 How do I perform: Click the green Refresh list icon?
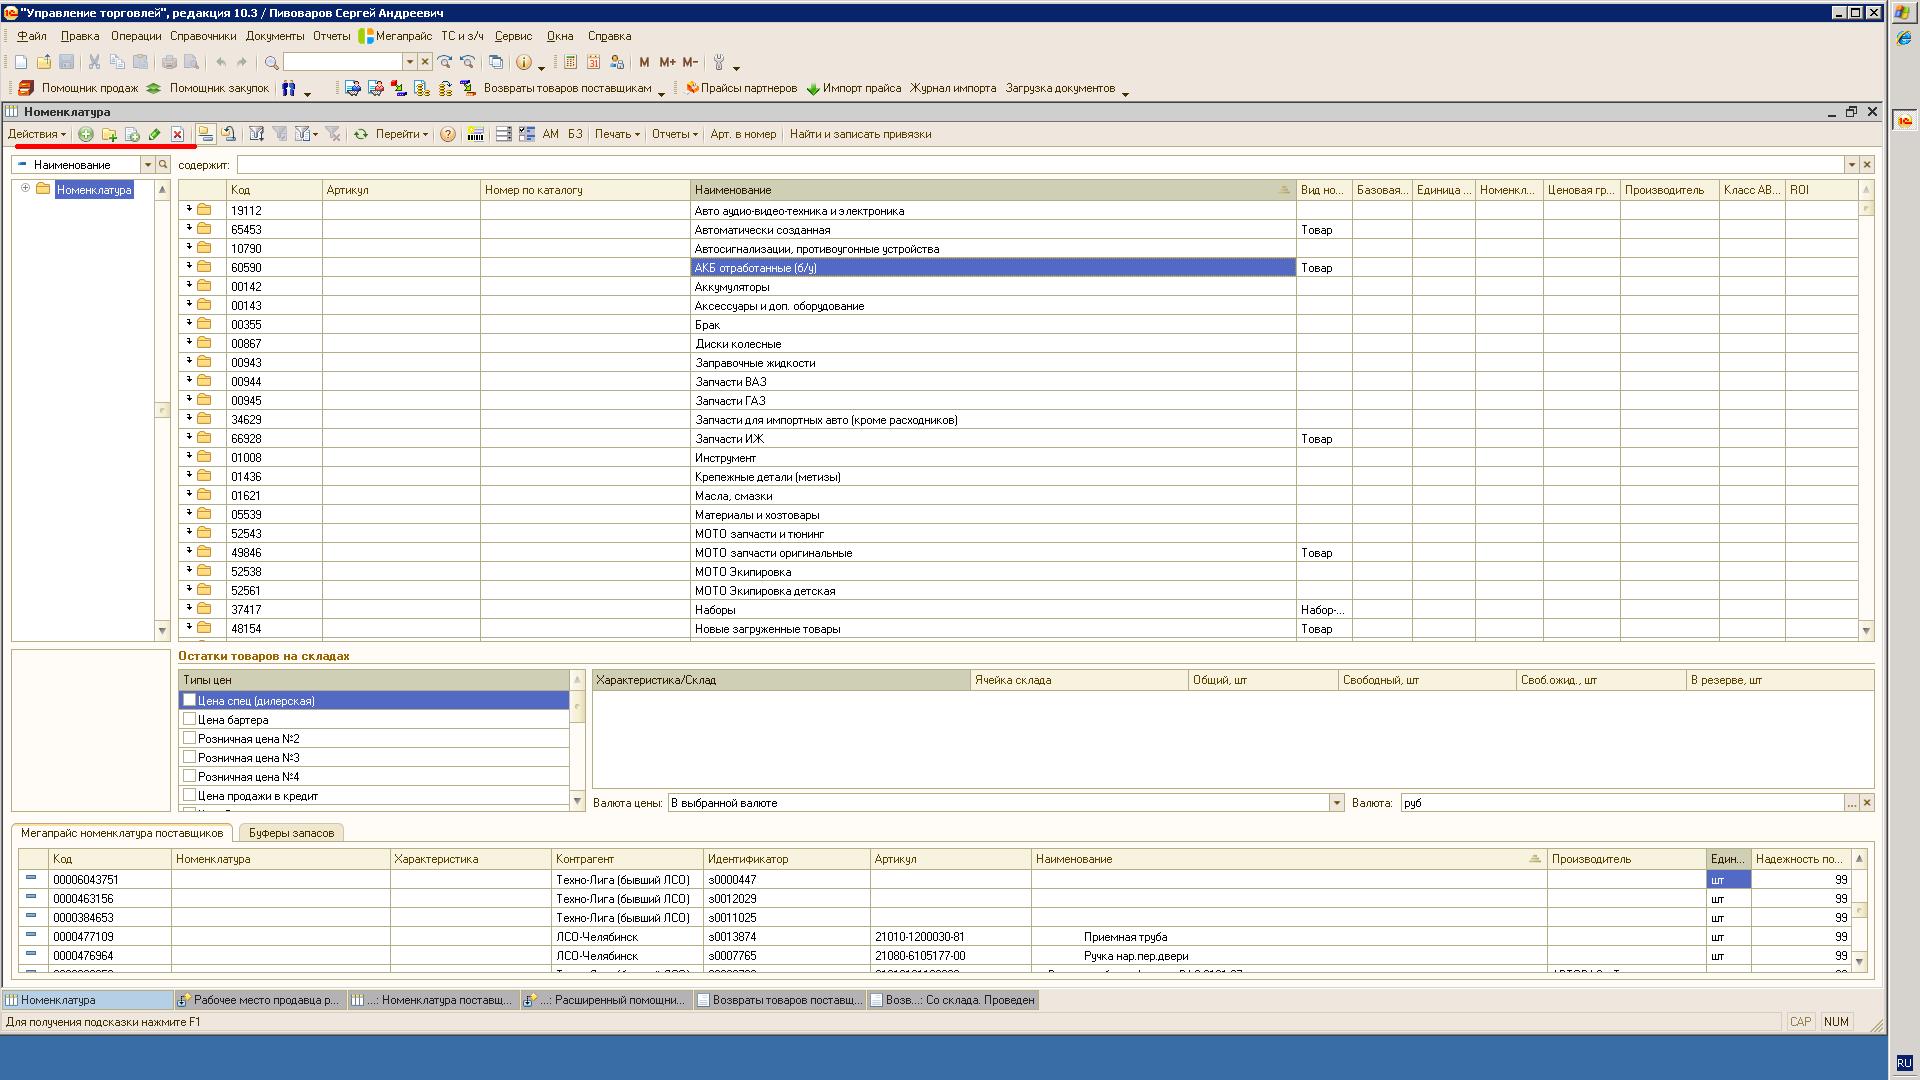(360, 134)
